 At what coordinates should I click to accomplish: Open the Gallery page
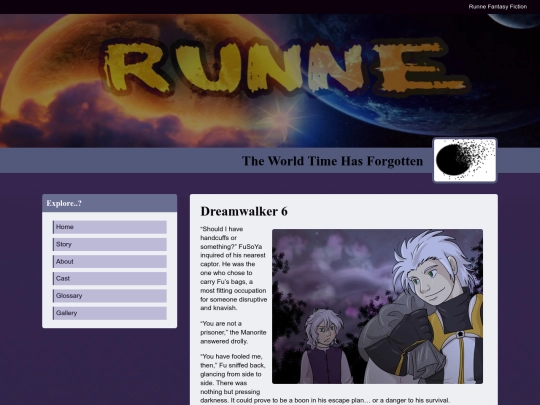[x=110, y=313]
